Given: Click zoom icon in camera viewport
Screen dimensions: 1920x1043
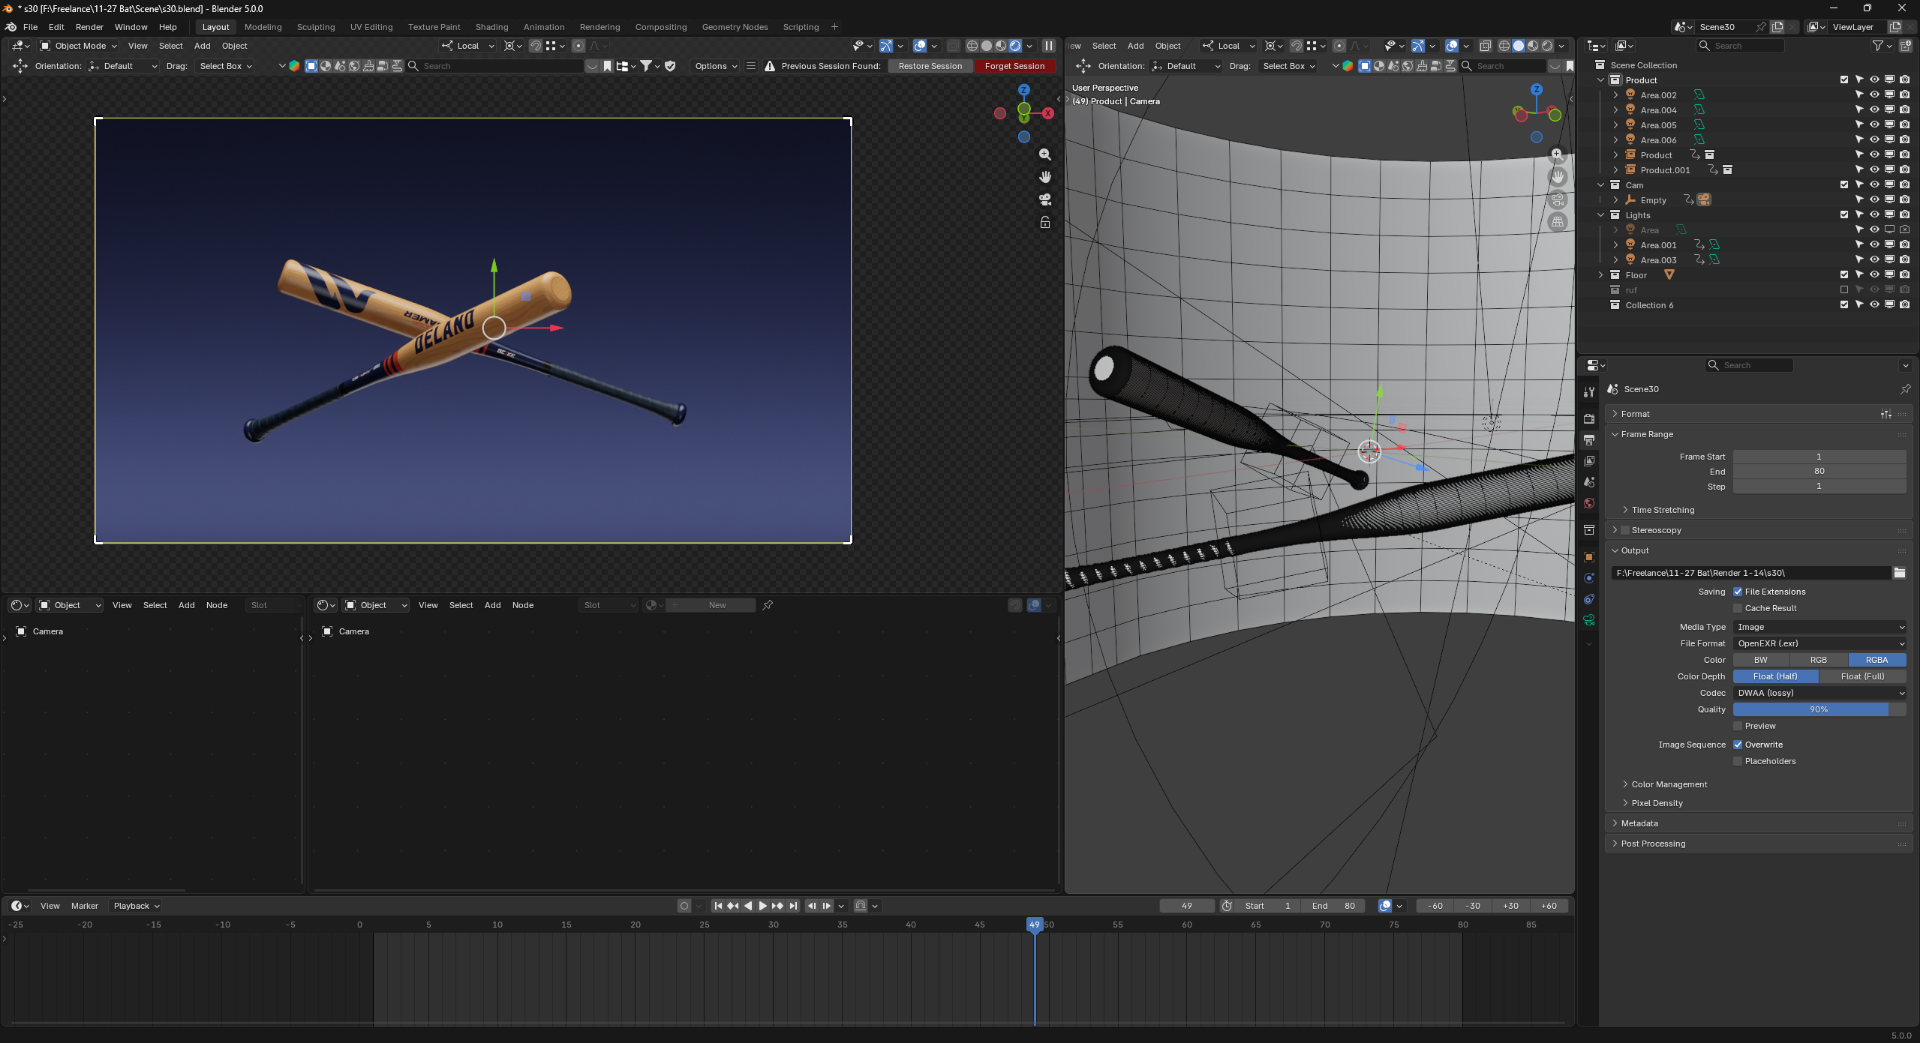Looking at the screenshot, I should [1045, 155].
